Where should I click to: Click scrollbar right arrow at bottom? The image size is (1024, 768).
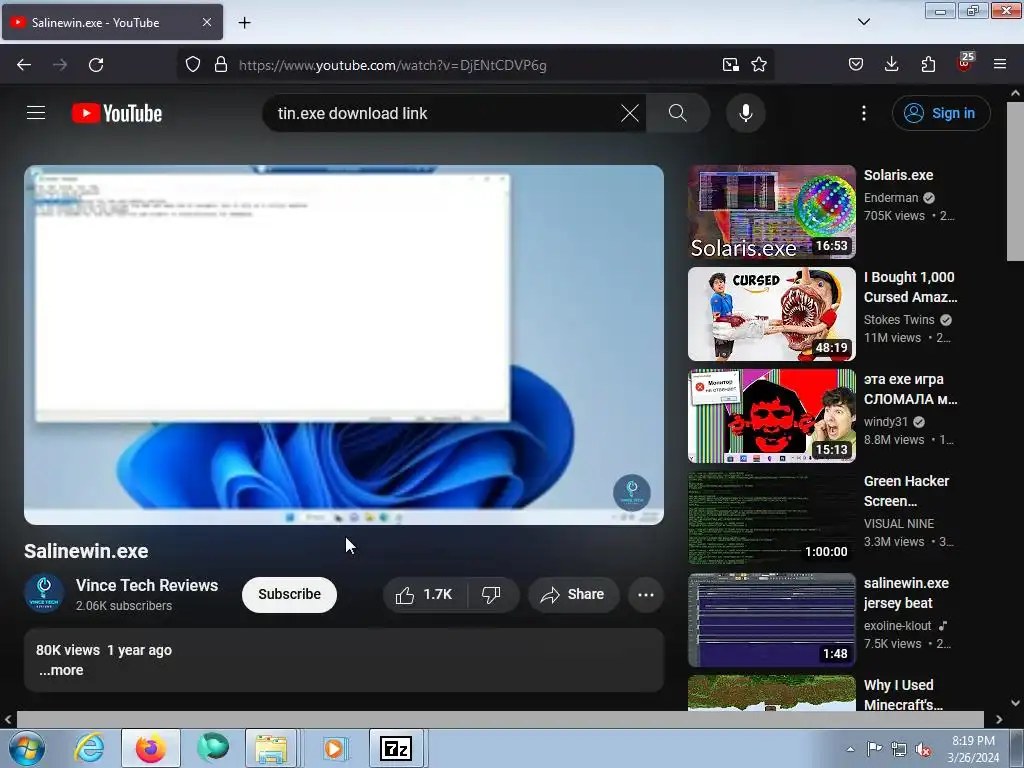pos(999,719)
